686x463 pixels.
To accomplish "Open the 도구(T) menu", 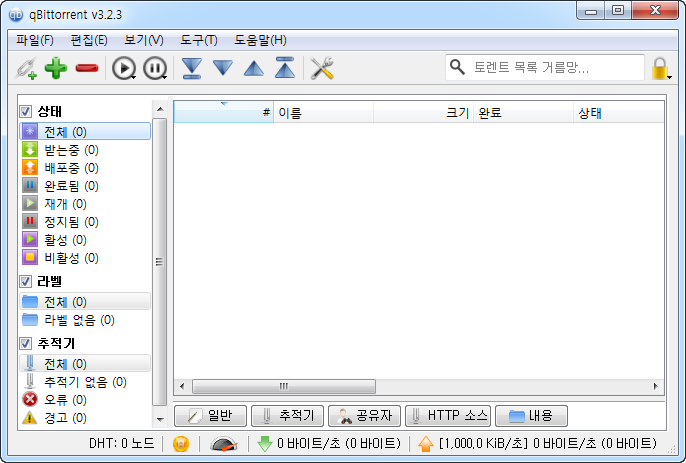I will click(x=199, y=40).
